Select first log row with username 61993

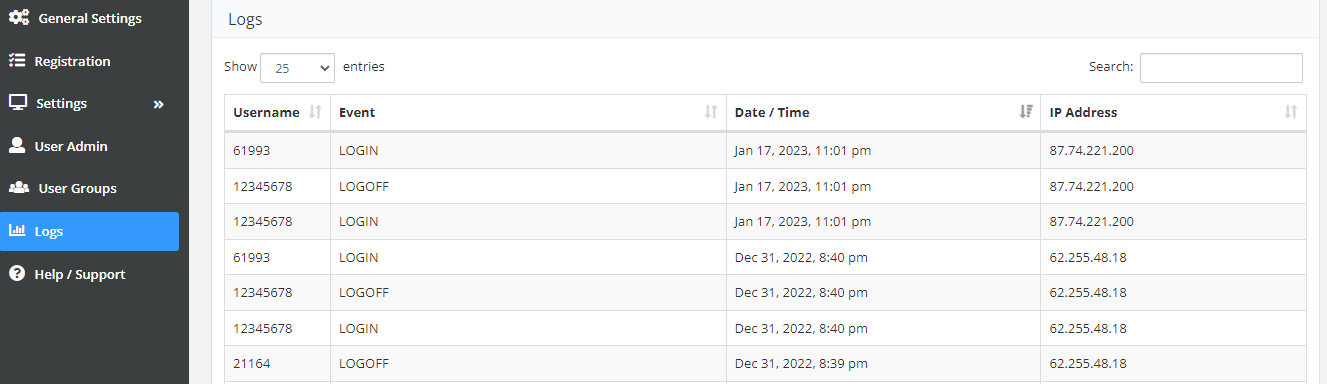765,151
